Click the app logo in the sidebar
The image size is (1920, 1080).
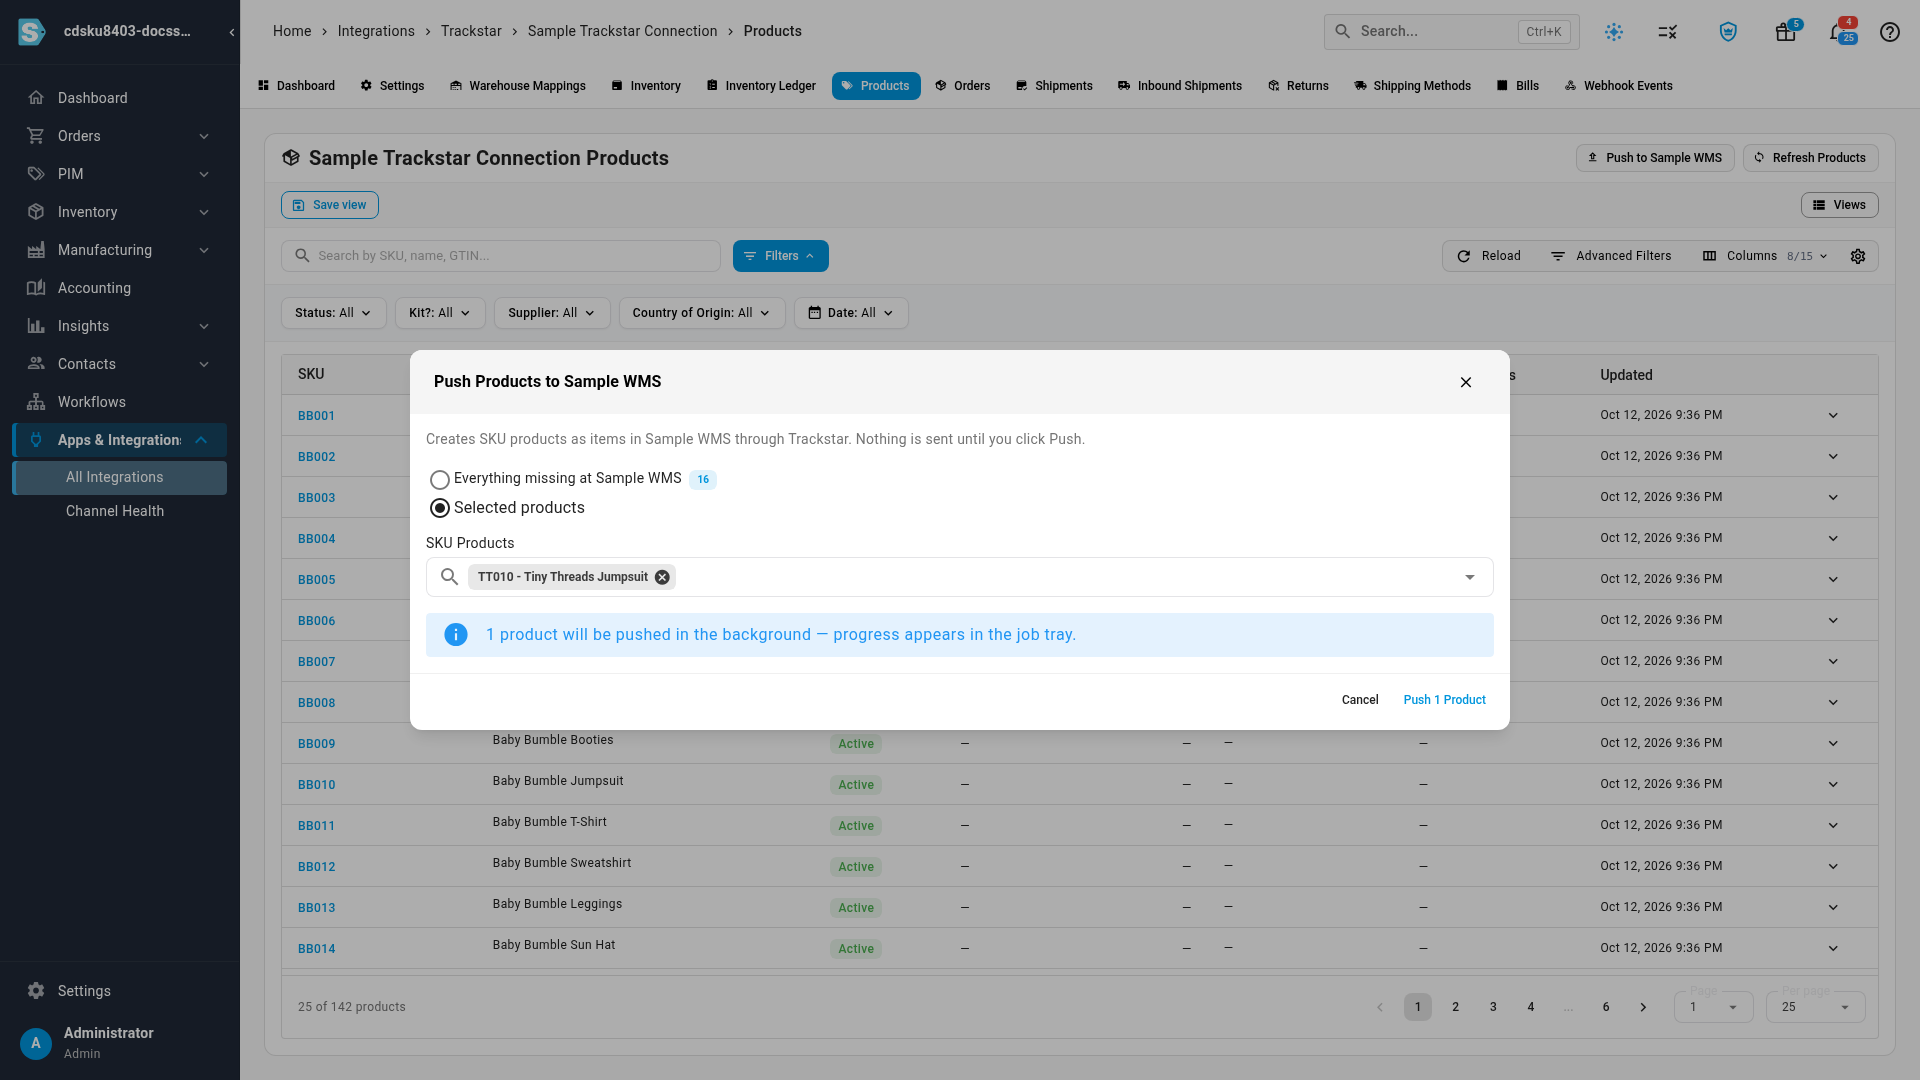(32, 32)
